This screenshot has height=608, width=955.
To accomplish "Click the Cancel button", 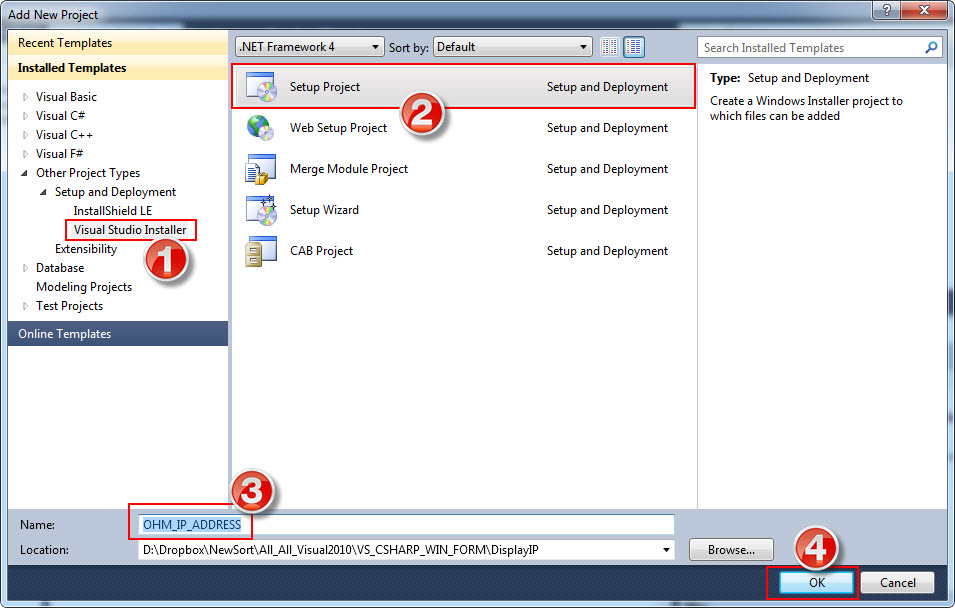I will click(897, 582).
